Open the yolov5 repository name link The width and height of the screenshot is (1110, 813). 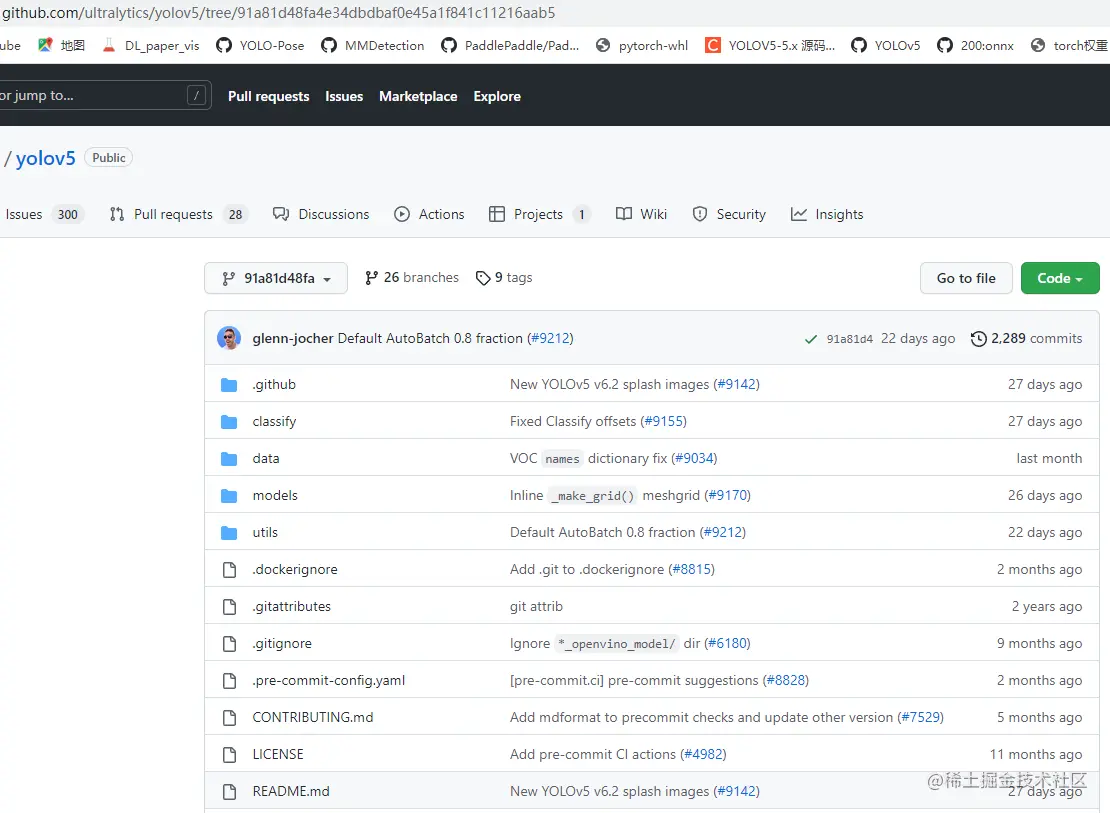(45, 158)
